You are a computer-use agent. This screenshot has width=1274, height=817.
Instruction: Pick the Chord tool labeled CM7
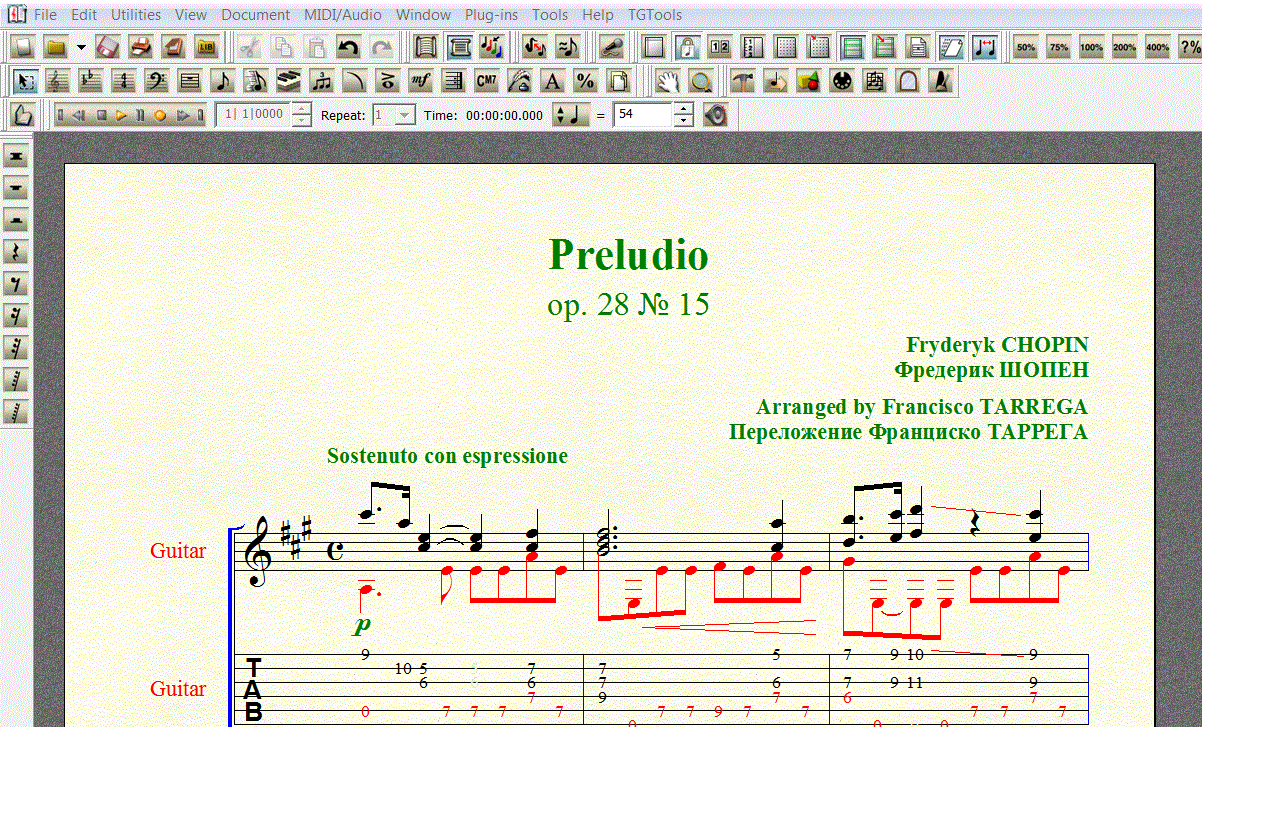486,81
